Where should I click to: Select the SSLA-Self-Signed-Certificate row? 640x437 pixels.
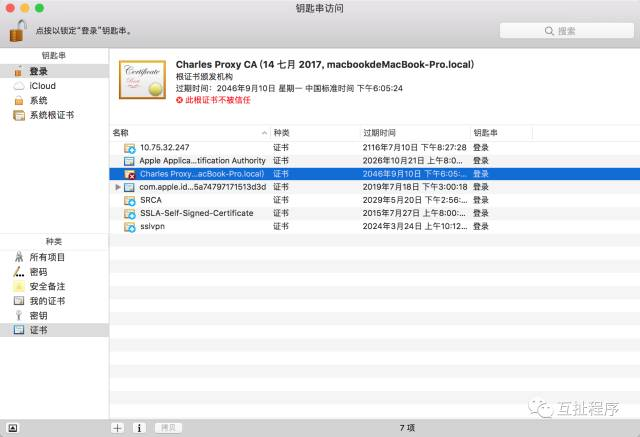click(374, 213)
